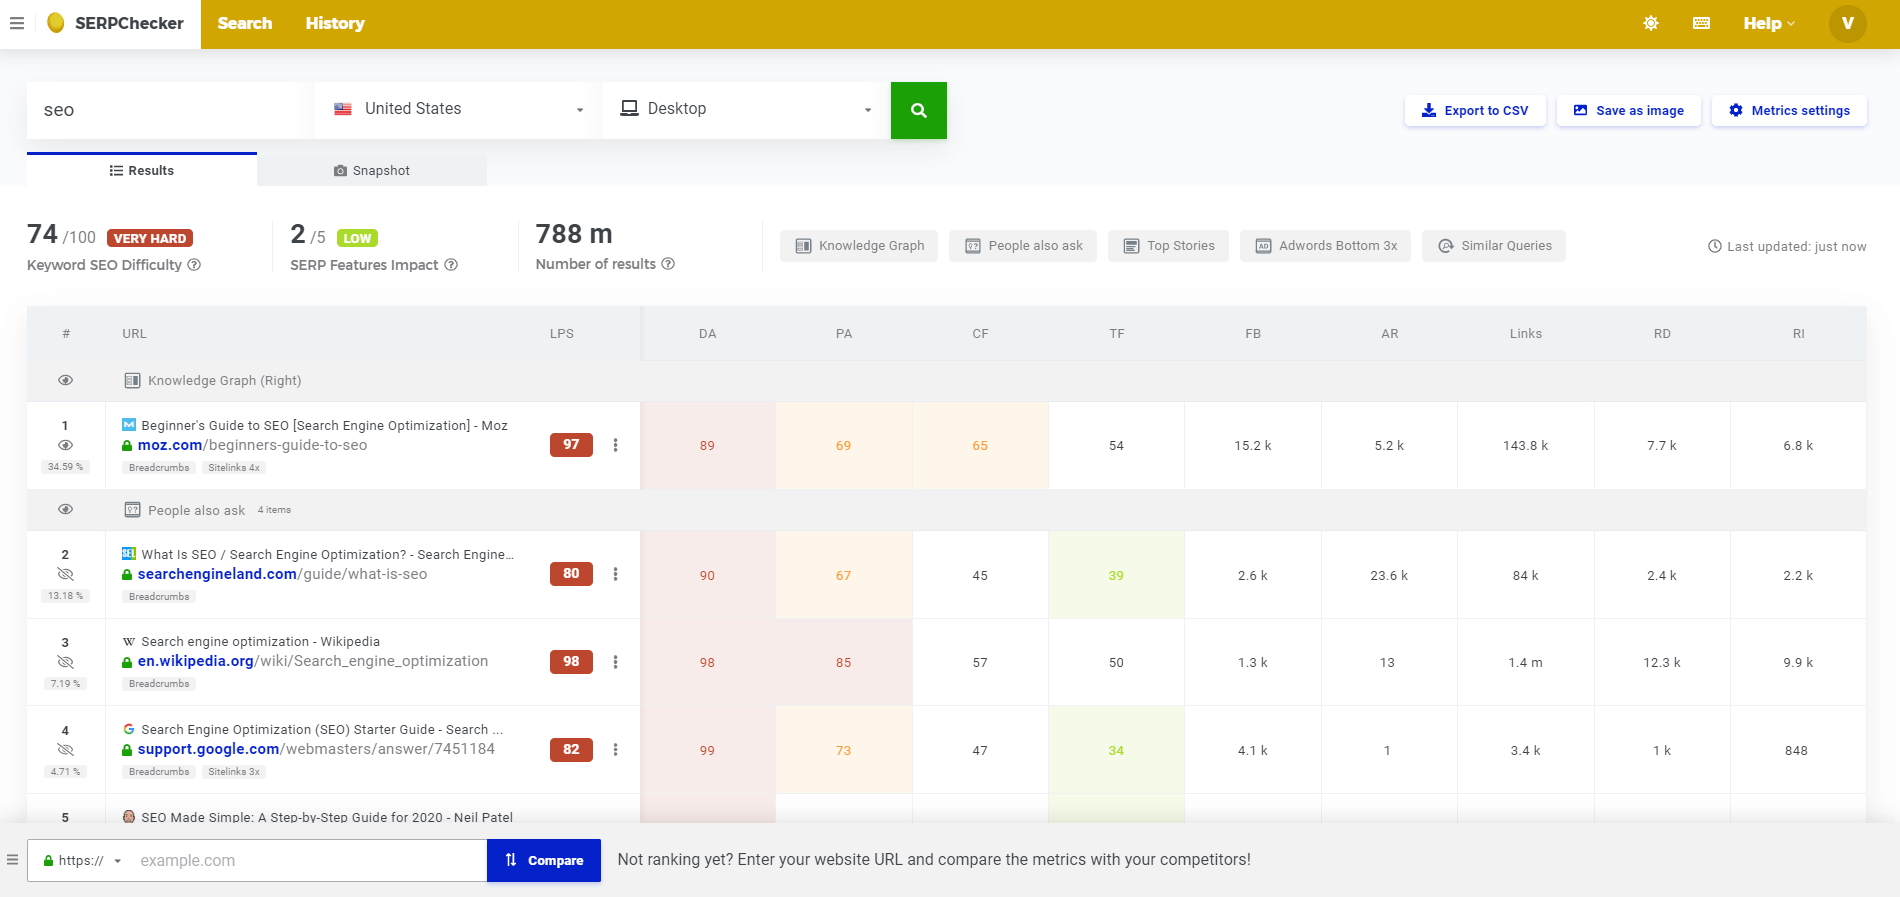Open Metrics settings
This screenshot has width=1900, height=897.
tap(1790, 111)
